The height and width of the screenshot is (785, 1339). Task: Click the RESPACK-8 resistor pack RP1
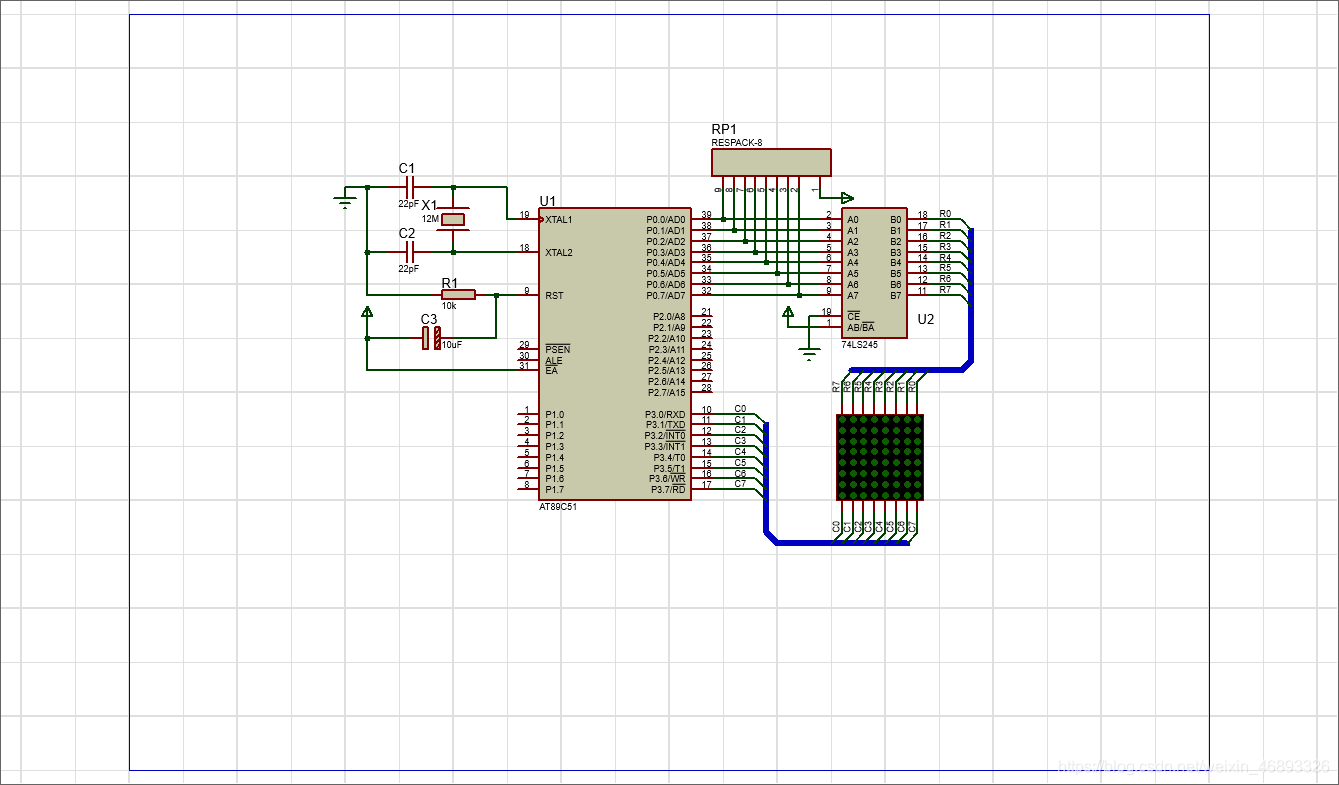tap(771, 162)
